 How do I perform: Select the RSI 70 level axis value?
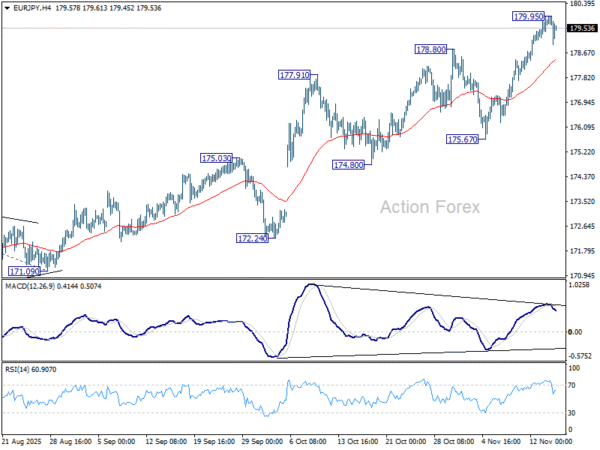coord(574,384)
